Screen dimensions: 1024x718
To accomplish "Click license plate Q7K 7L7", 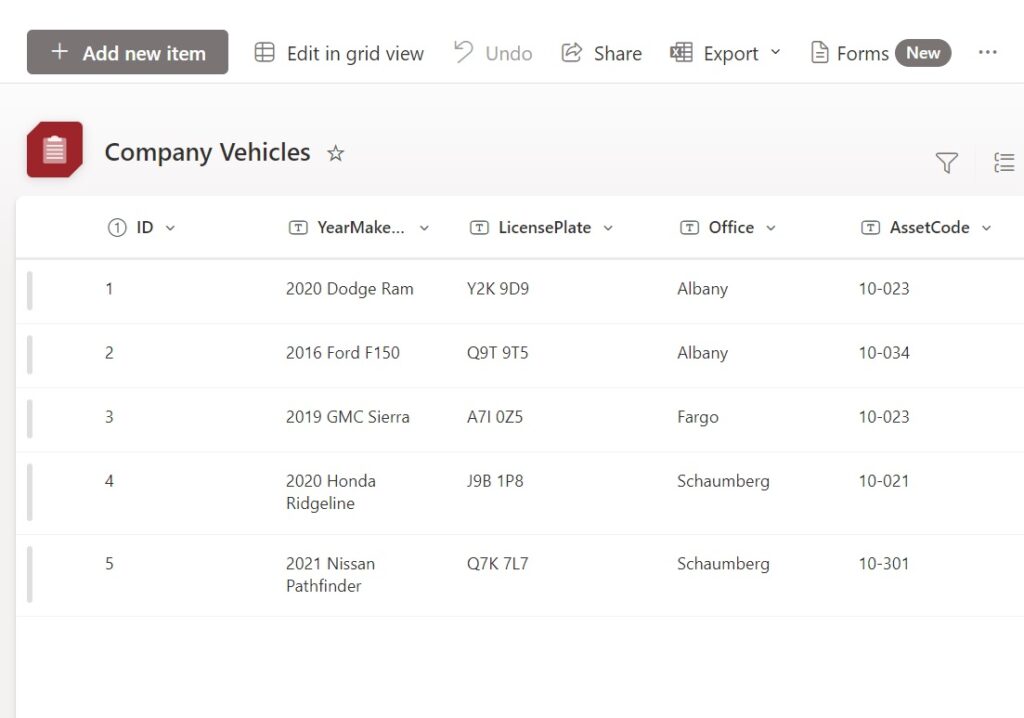I will [498, 563].
